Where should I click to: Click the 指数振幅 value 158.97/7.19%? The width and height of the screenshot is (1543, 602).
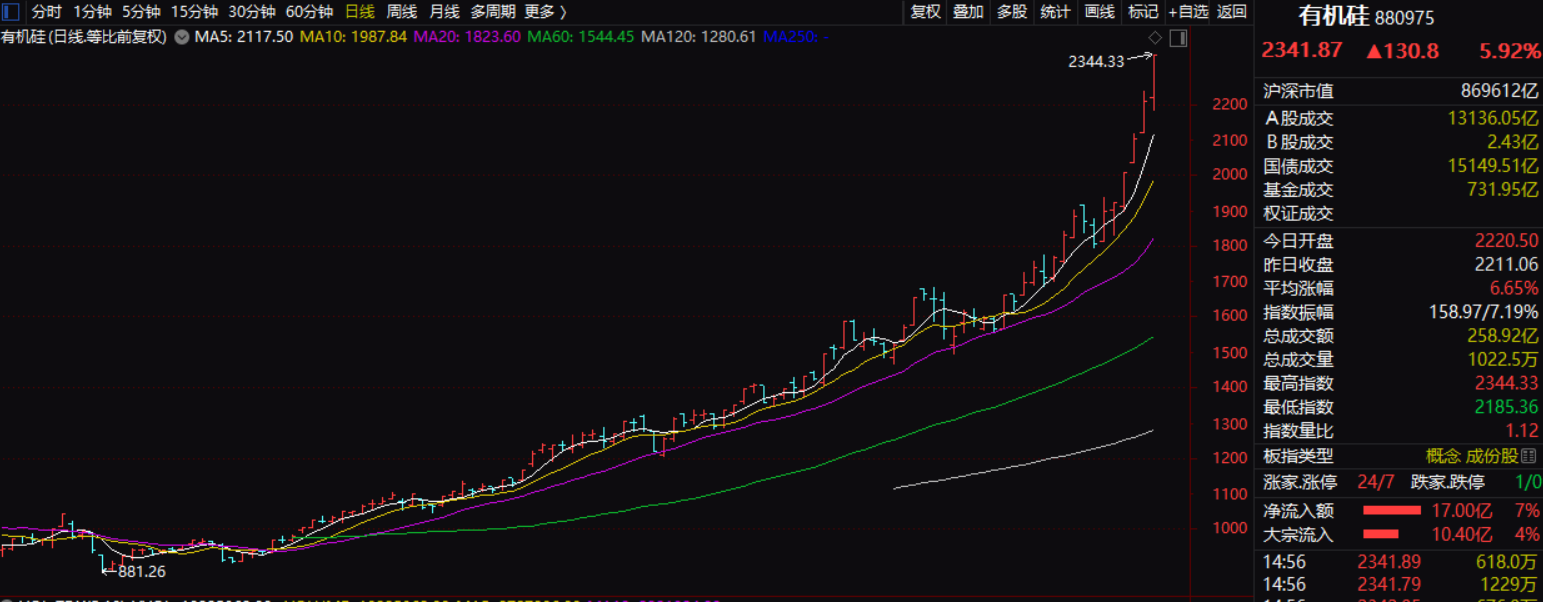click(1484, 313)
